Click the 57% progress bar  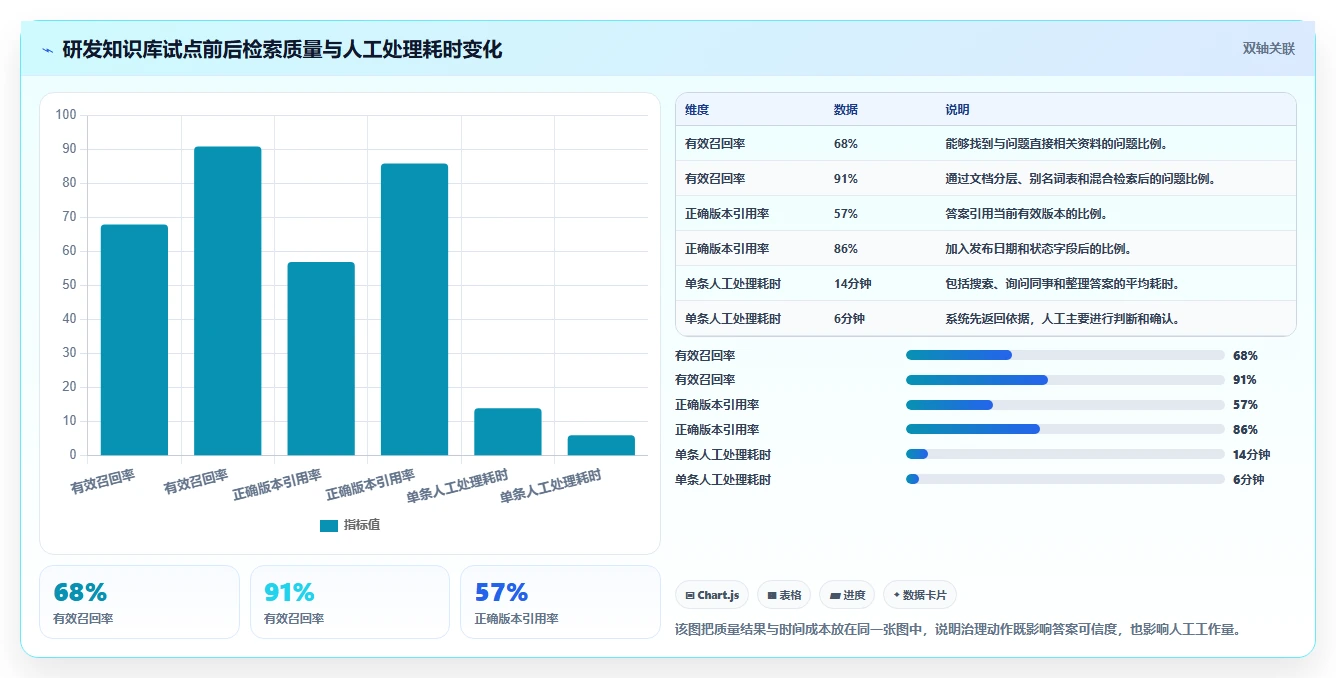click(x=1065, y=405)
